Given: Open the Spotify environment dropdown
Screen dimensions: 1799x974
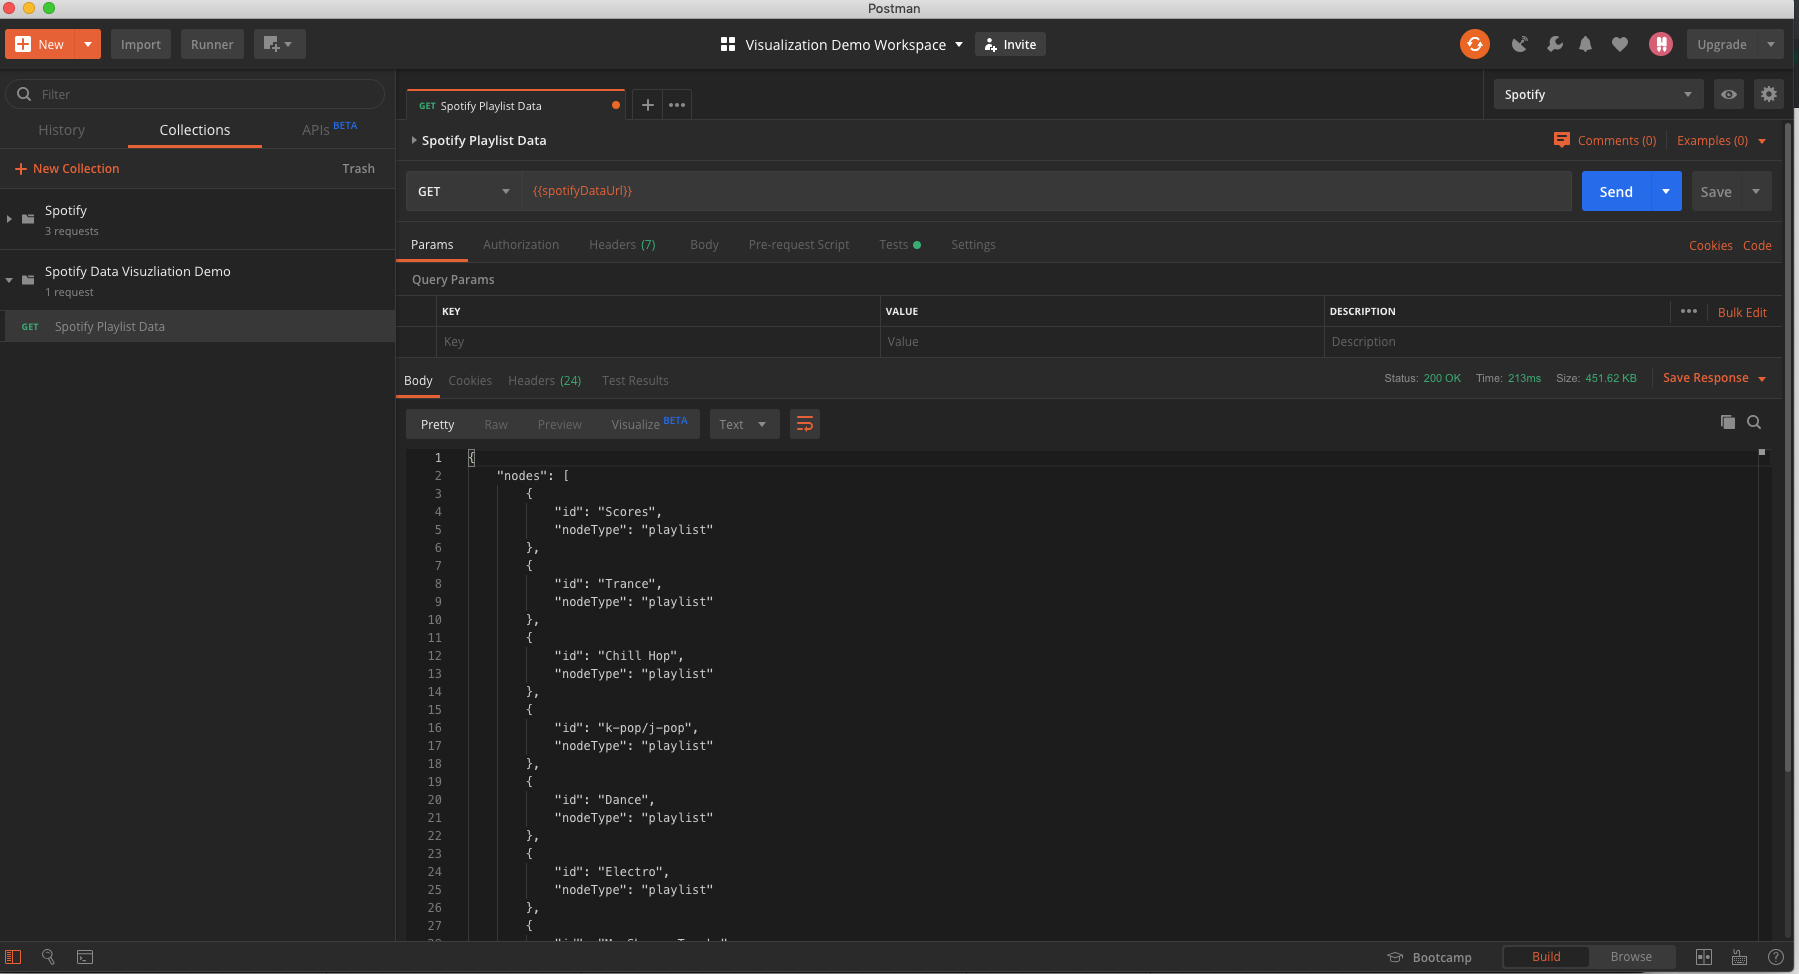Looking at the screenshot, I should point(1599,94).
